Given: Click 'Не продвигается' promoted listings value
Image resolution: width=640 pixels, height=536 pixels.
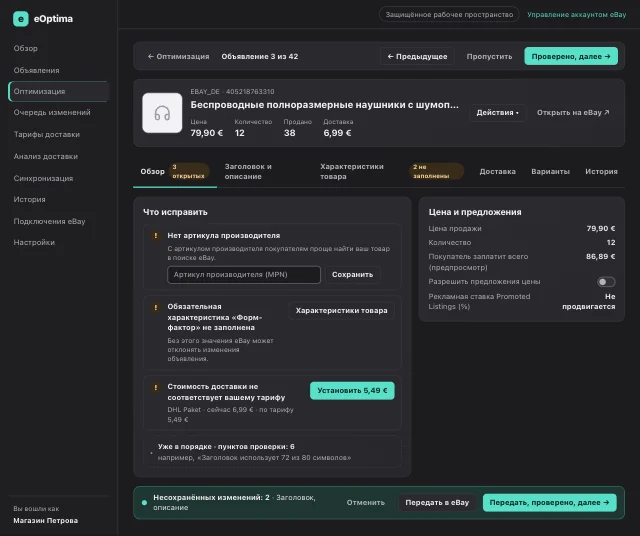Looking at the screenshot, I should point(589,302).
